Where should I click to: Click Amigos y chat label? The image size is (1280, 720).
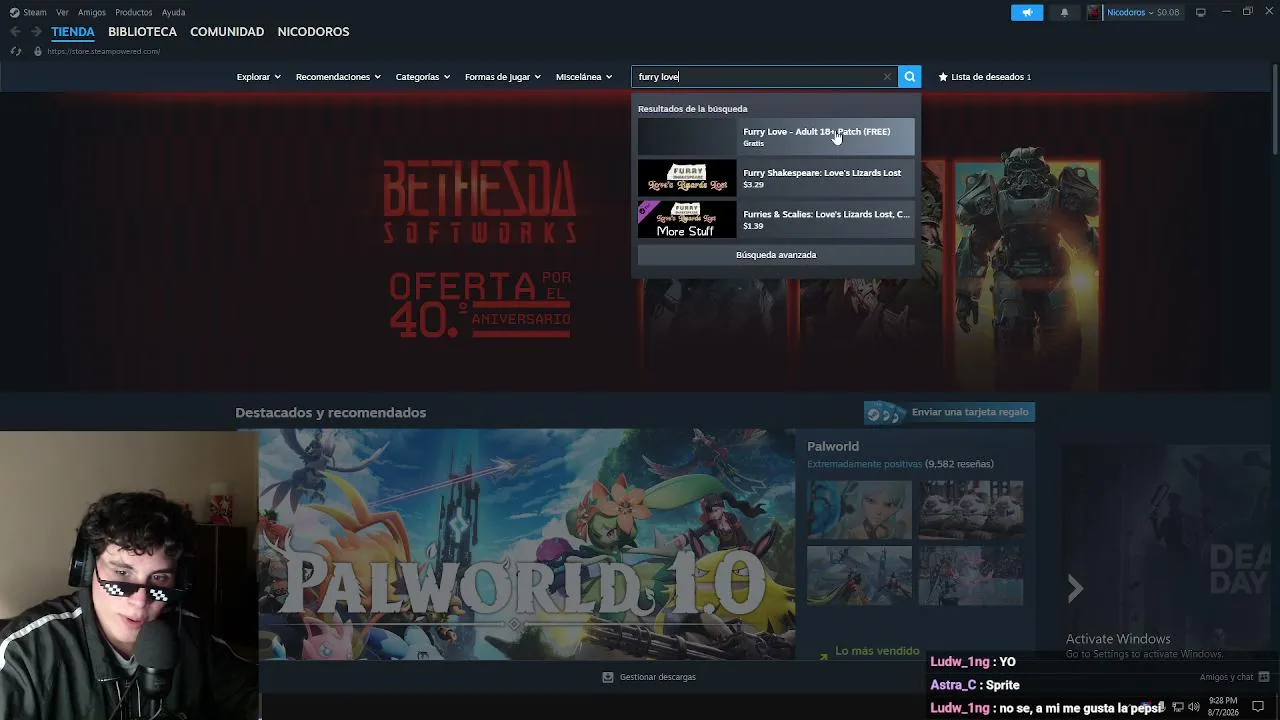click(1226, 677)
